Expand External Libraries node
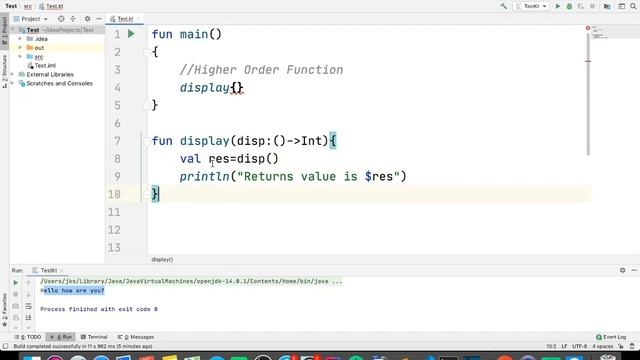The width and height of the screenshot is (640, 360). pos(13,74)
